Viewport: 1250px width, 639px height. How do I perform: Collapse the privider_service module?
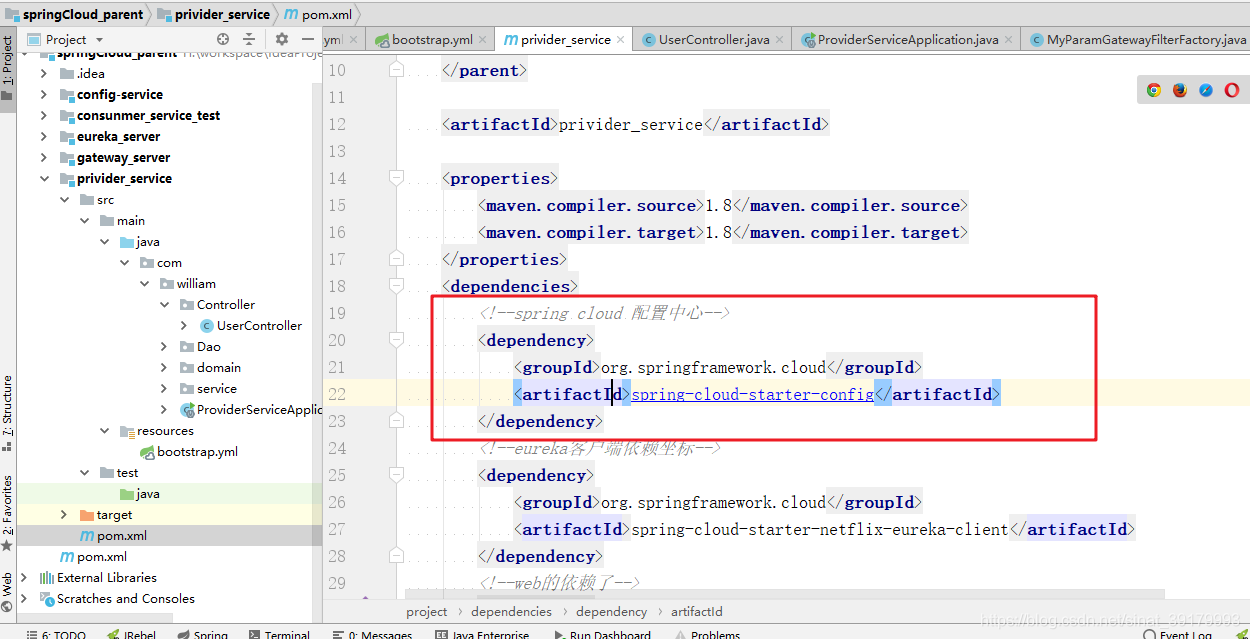[44, 178]
